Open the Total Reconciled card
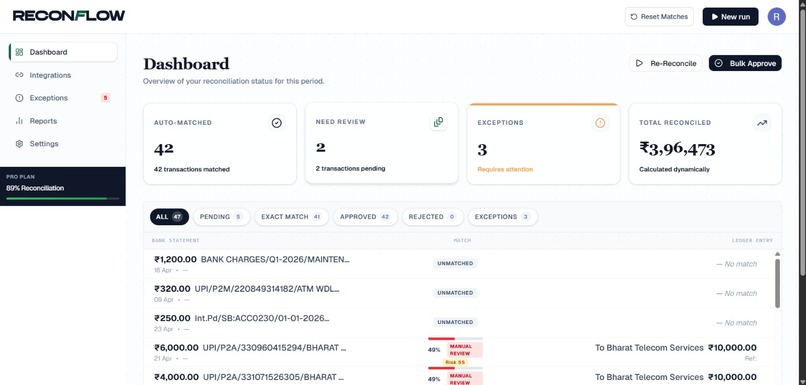 (705, 143)
